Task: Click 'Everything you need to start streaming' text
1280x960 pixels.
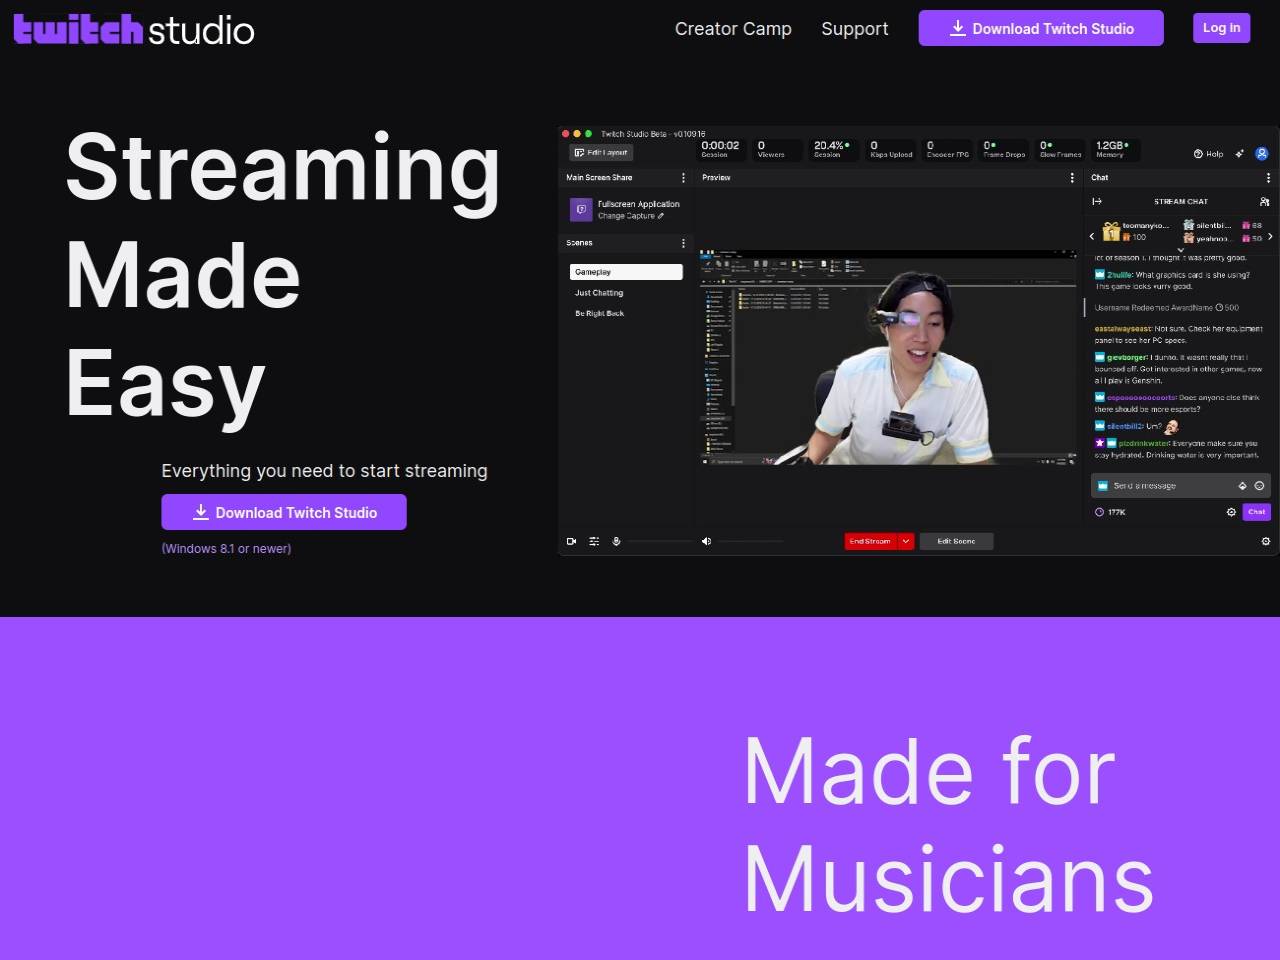Action: [x=324, y=470]
